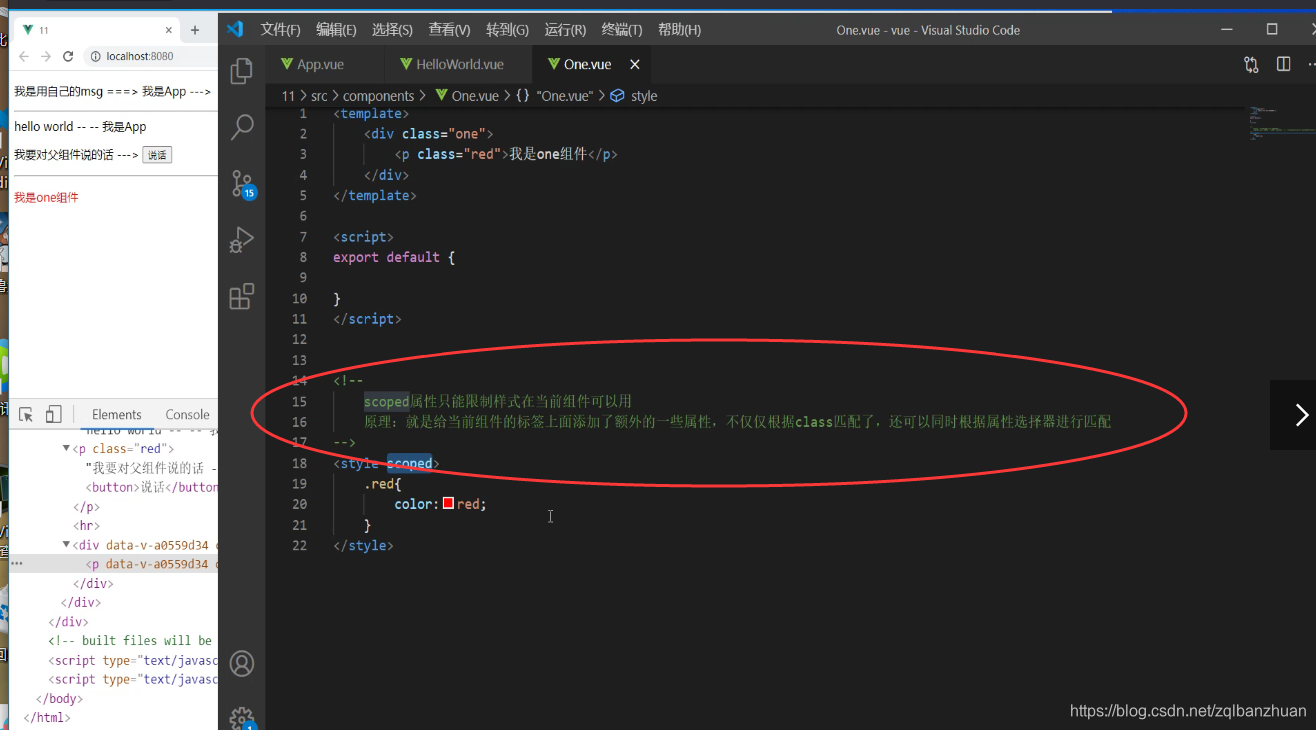
Task: Go to next image with right arrow
Action: click(1301, 415)
